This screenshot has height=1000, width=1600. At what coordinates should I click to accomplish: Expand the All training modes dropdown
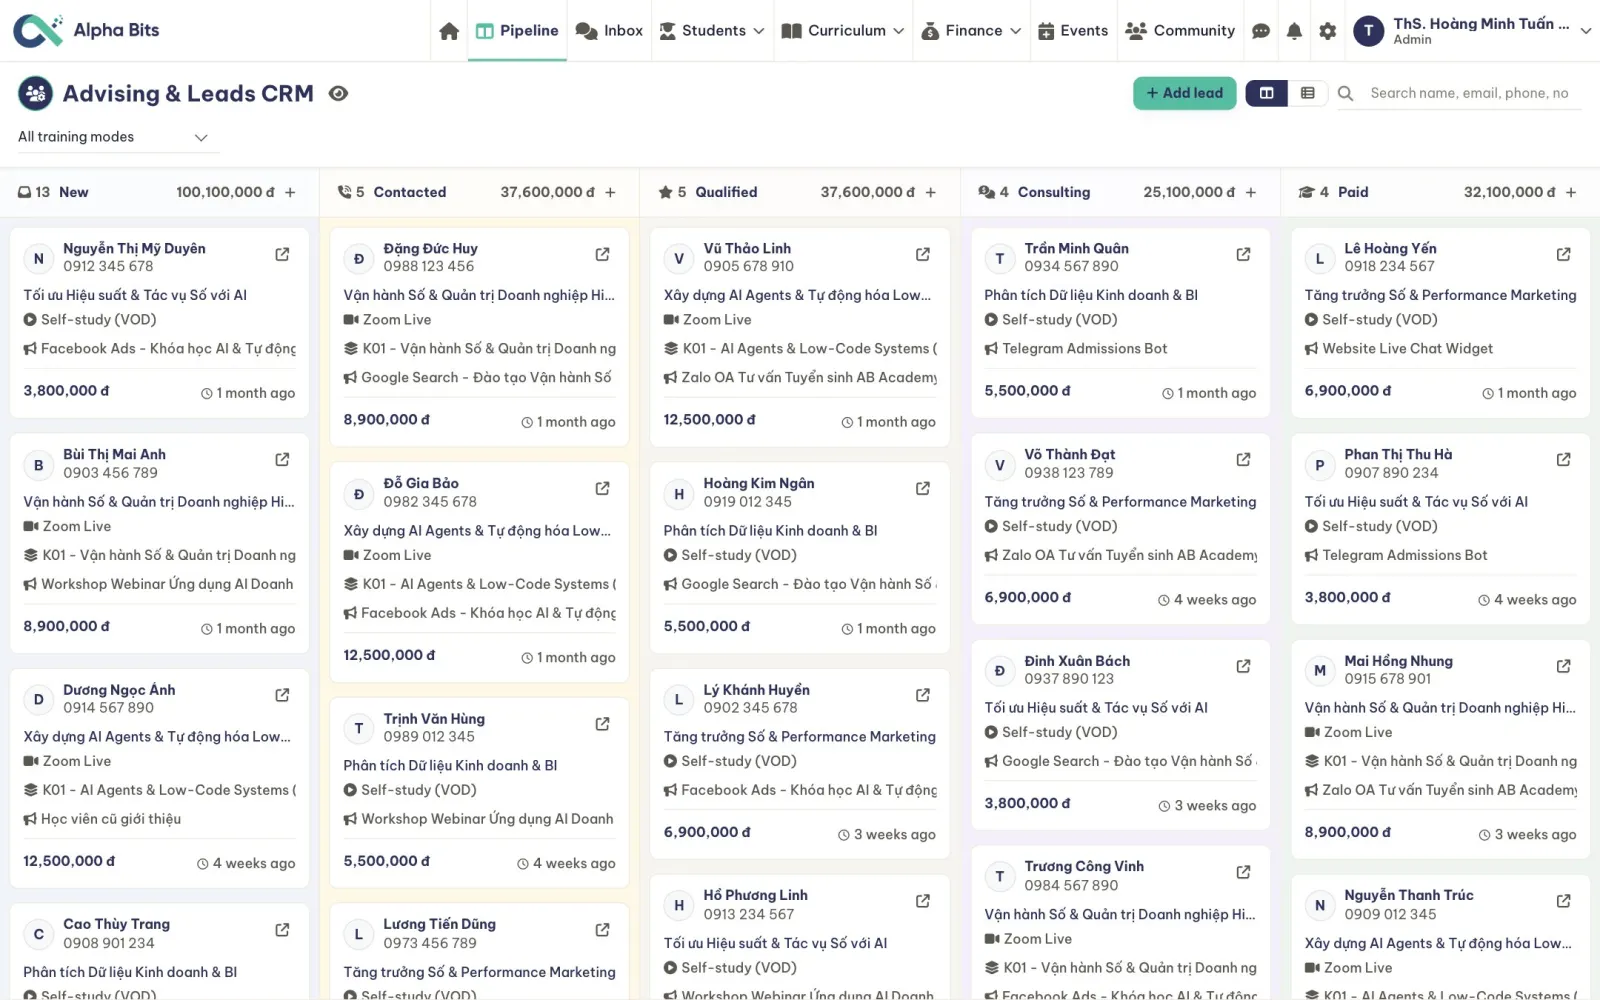pyautogui.click(x=113, y=137)
